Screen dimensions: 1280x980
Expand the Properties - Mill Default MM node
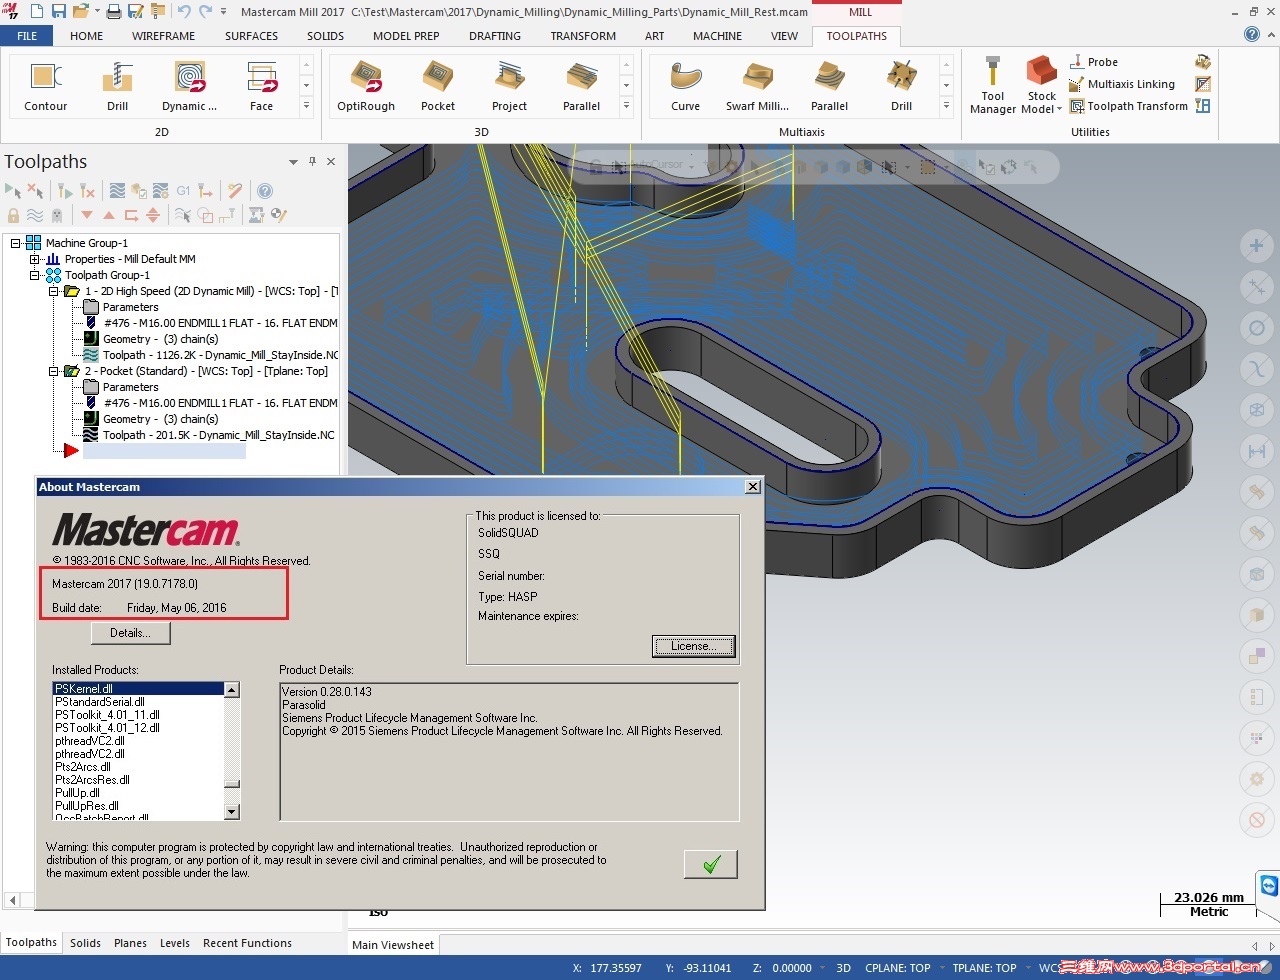point(35,259)
